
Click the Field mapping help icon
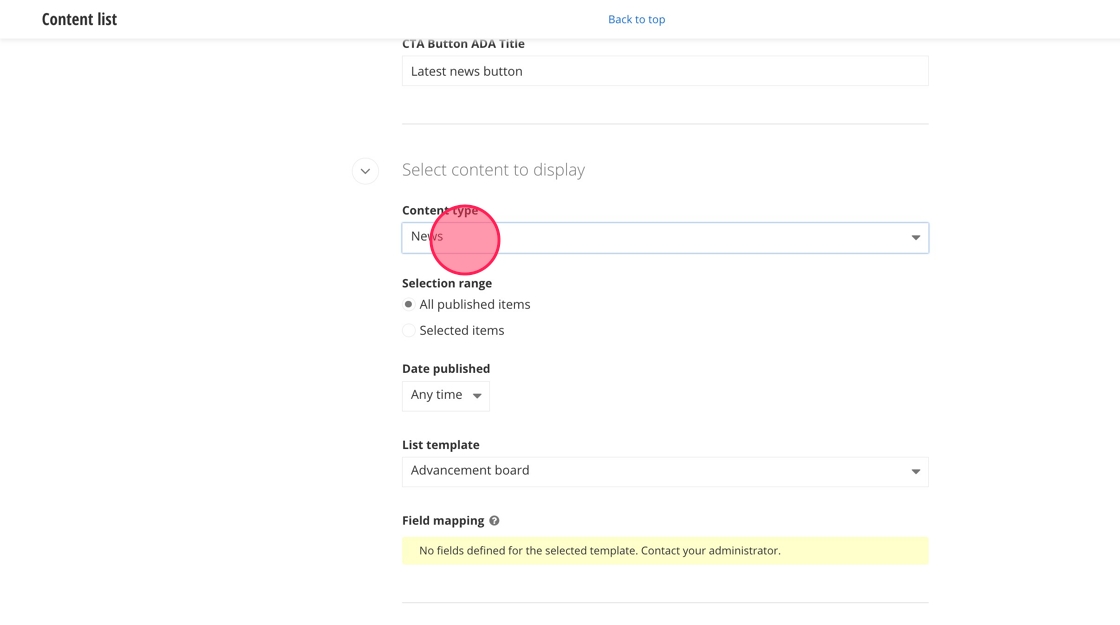[494, 521]
